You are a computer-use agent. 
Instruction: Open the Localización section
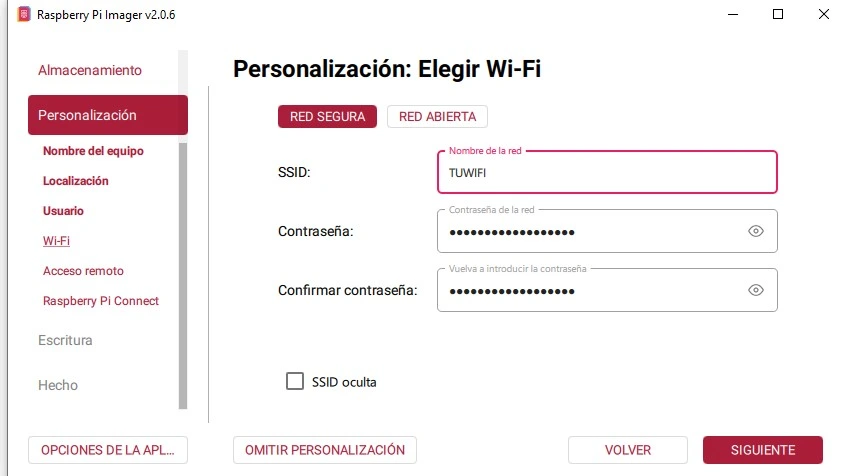[76, 181]
